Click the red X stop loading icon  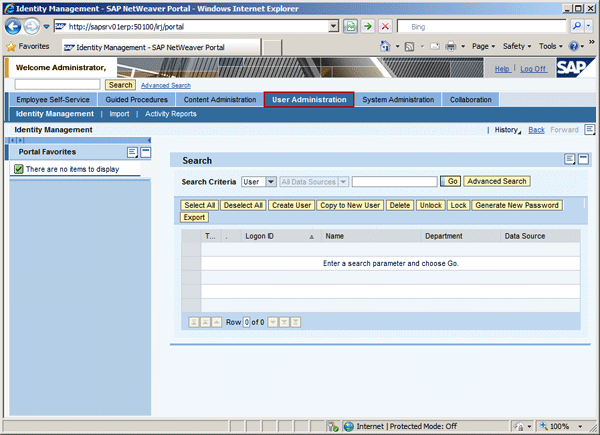click(385, 26)
